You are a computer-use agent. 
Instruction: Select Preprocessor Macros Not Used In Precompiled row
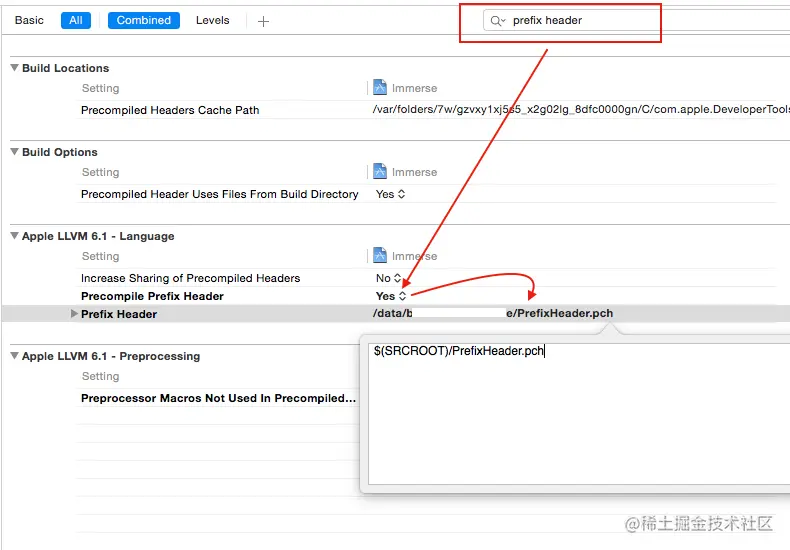pos(219,398)
